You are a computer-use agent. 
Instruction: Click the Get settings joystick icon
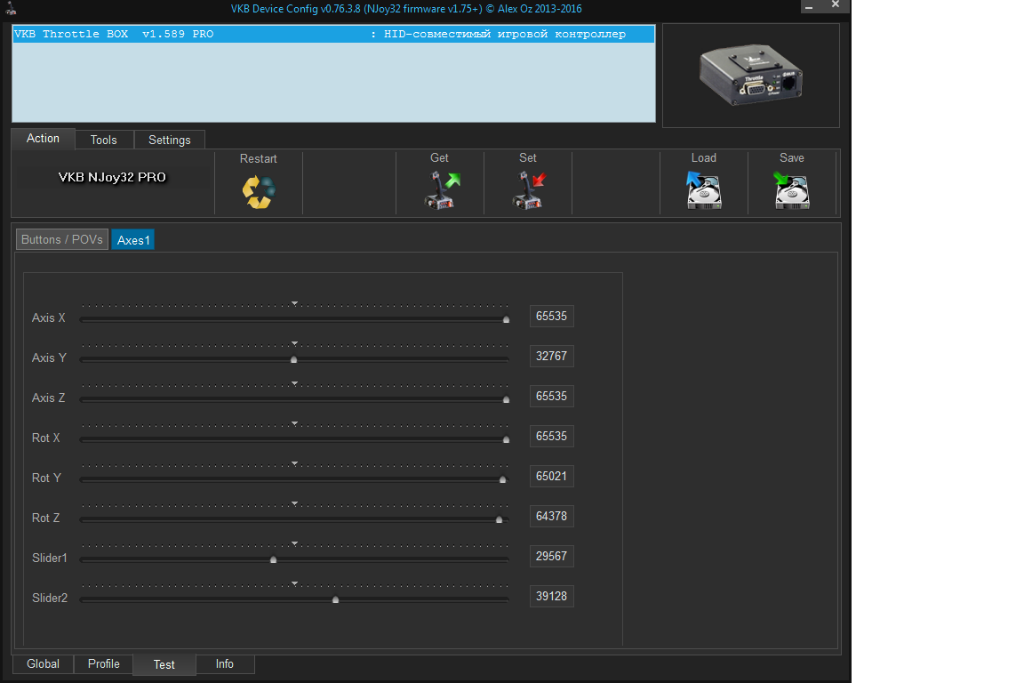tap(442, 190)
